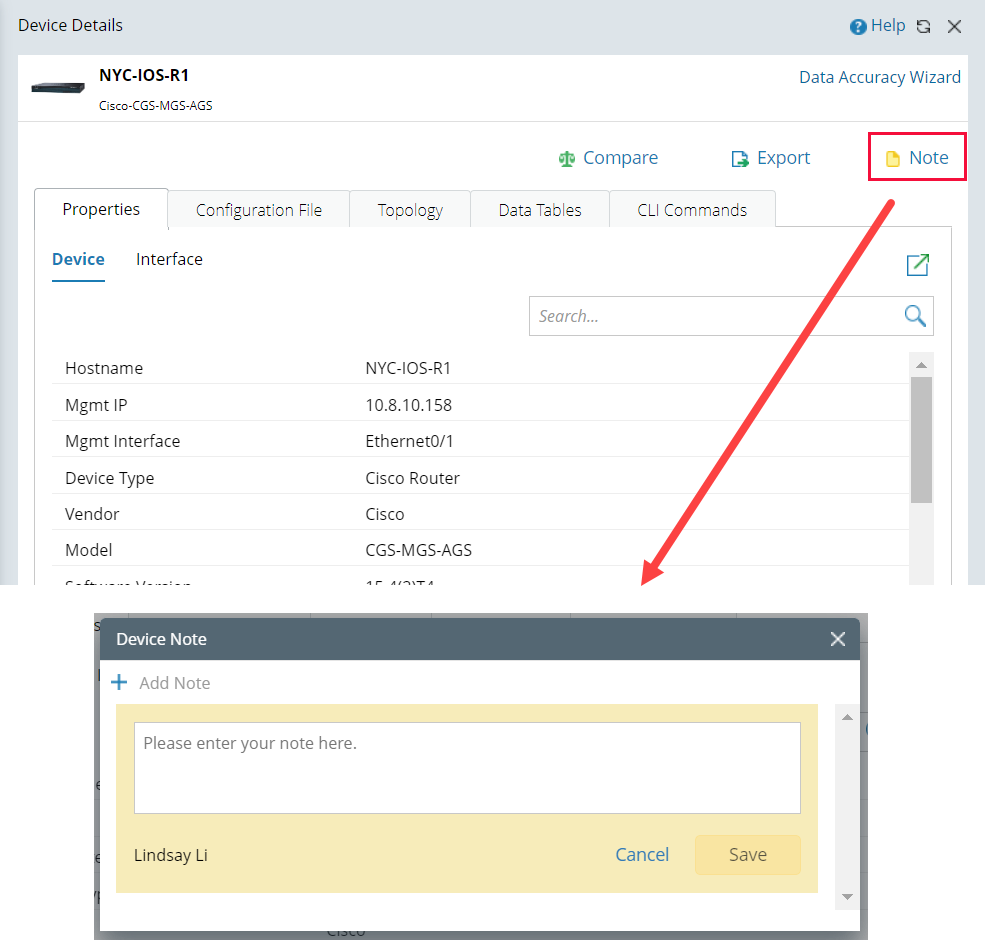Switch to the Configuration File tab

(x=258, y=209)
